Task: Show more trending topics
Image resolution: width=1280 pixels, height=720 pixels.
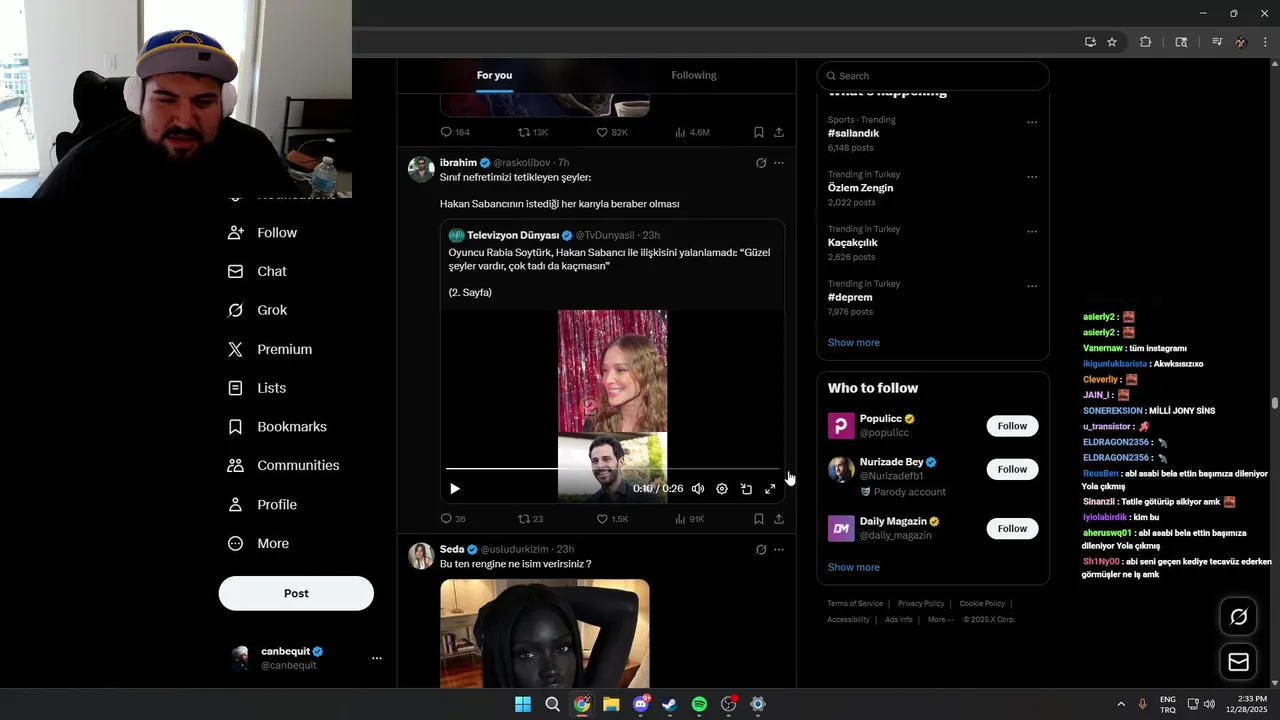Action: tap(853, 343)
